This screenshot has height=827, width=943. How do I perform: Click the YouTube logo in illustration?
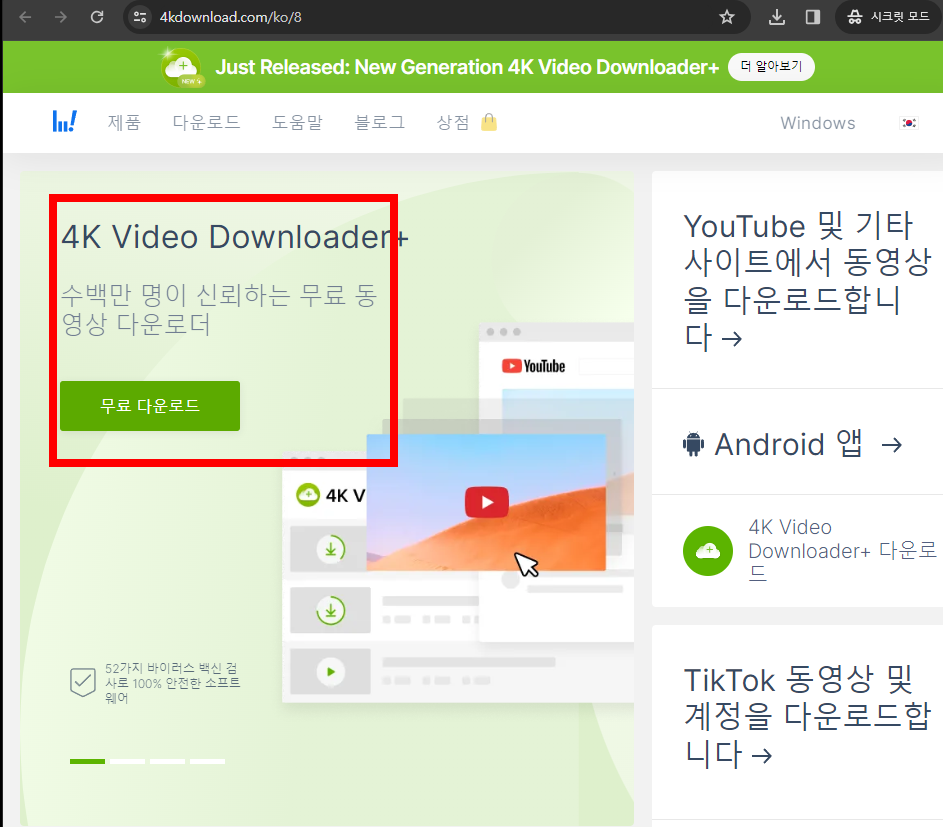coord(533,366)
